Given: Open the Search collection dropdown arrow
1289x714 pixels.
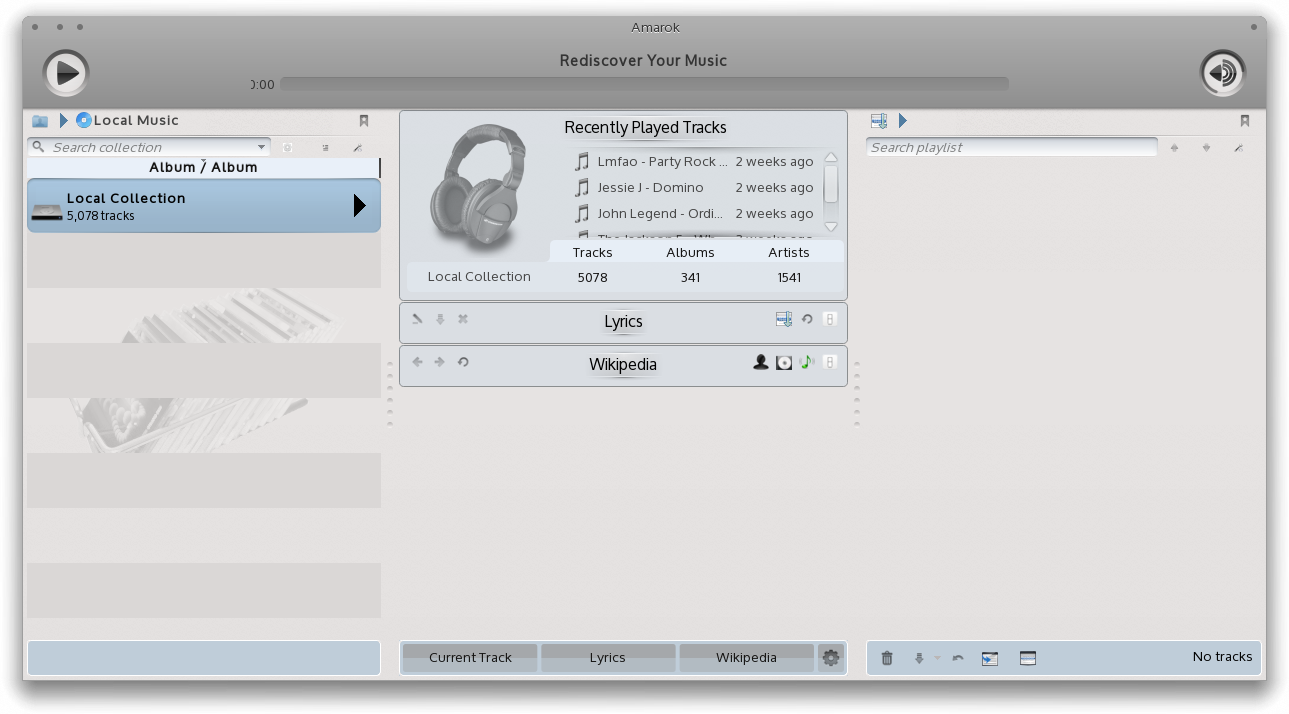Looking at the screenshot, I should 262,147.
